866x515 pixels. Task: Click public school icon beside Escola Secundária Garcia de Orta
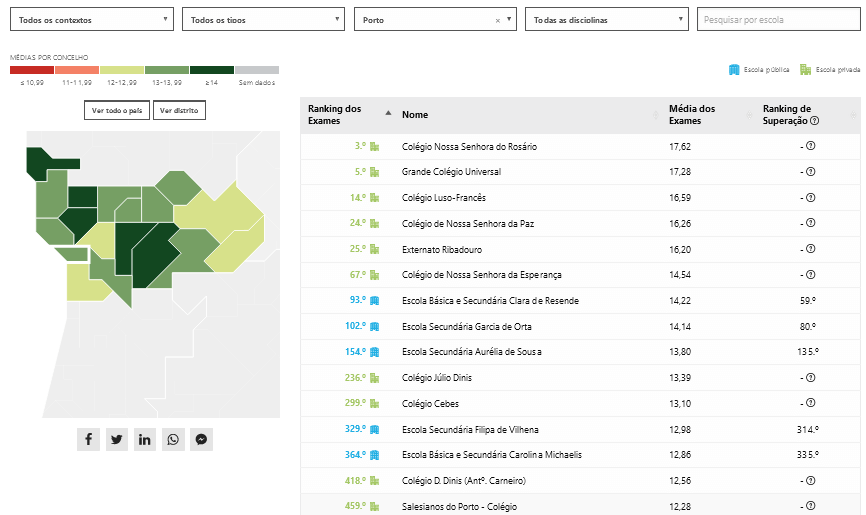[375, 326]
